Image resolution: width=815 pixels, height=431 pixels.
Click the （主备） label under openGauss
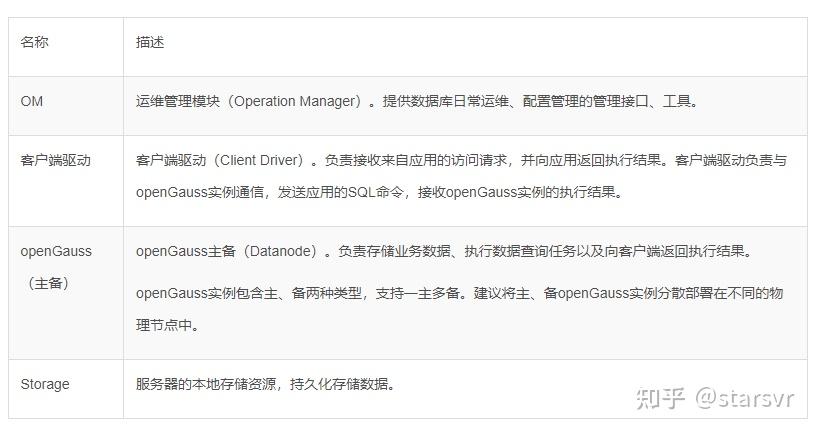point(48,283)
